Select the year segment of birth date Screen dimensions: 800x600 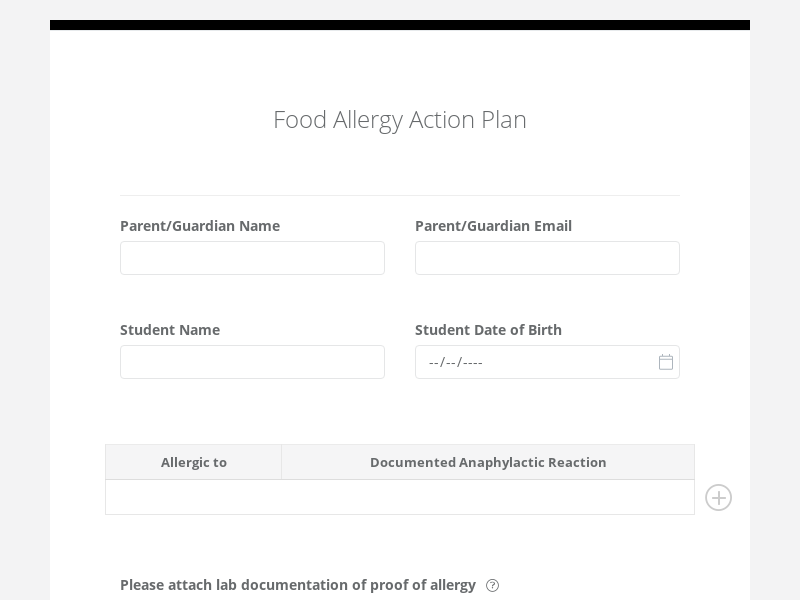coord(472,362)
